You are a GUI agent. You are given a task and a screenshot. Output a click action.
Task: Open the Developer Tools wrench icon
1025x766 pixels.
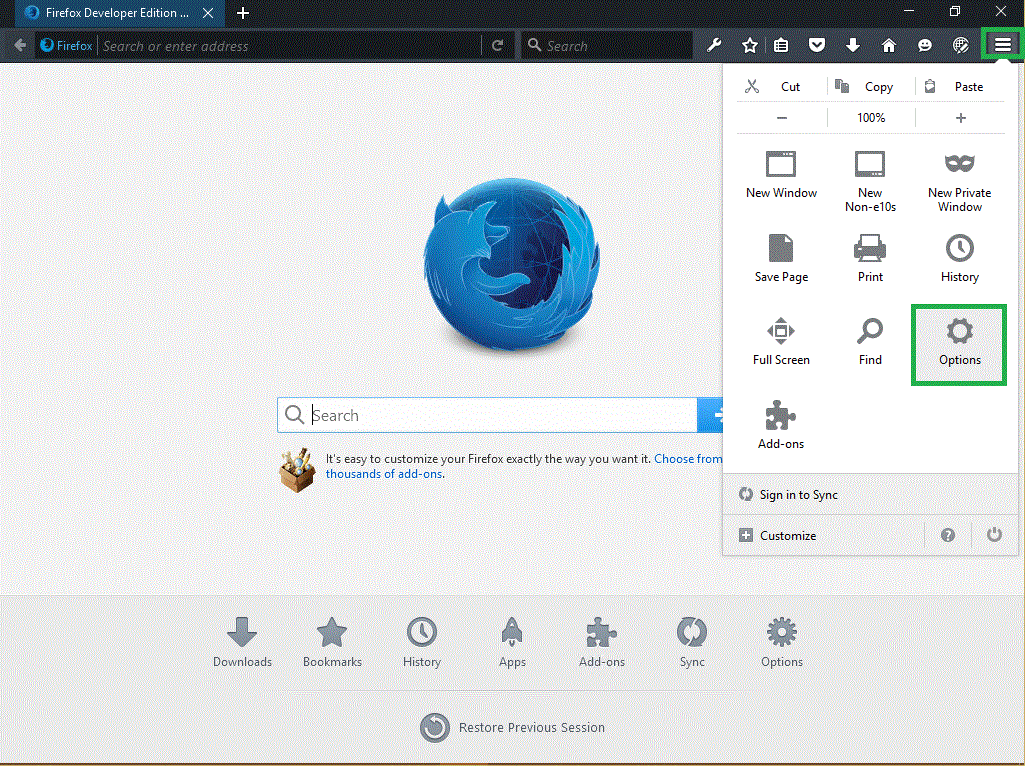[714, 45]
